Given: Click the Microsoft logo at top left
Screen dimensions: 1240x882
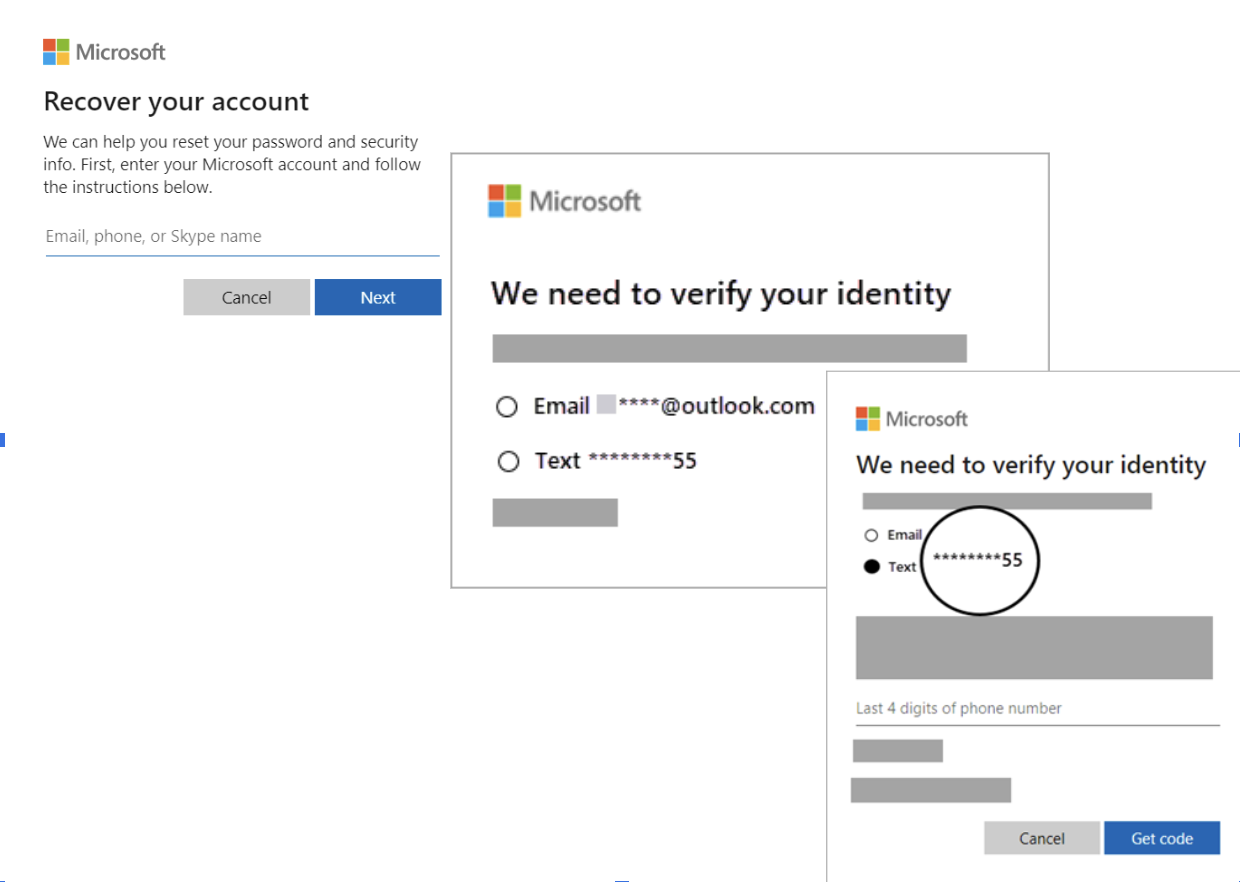Looking at the screenshot, I should coord(103,51).
